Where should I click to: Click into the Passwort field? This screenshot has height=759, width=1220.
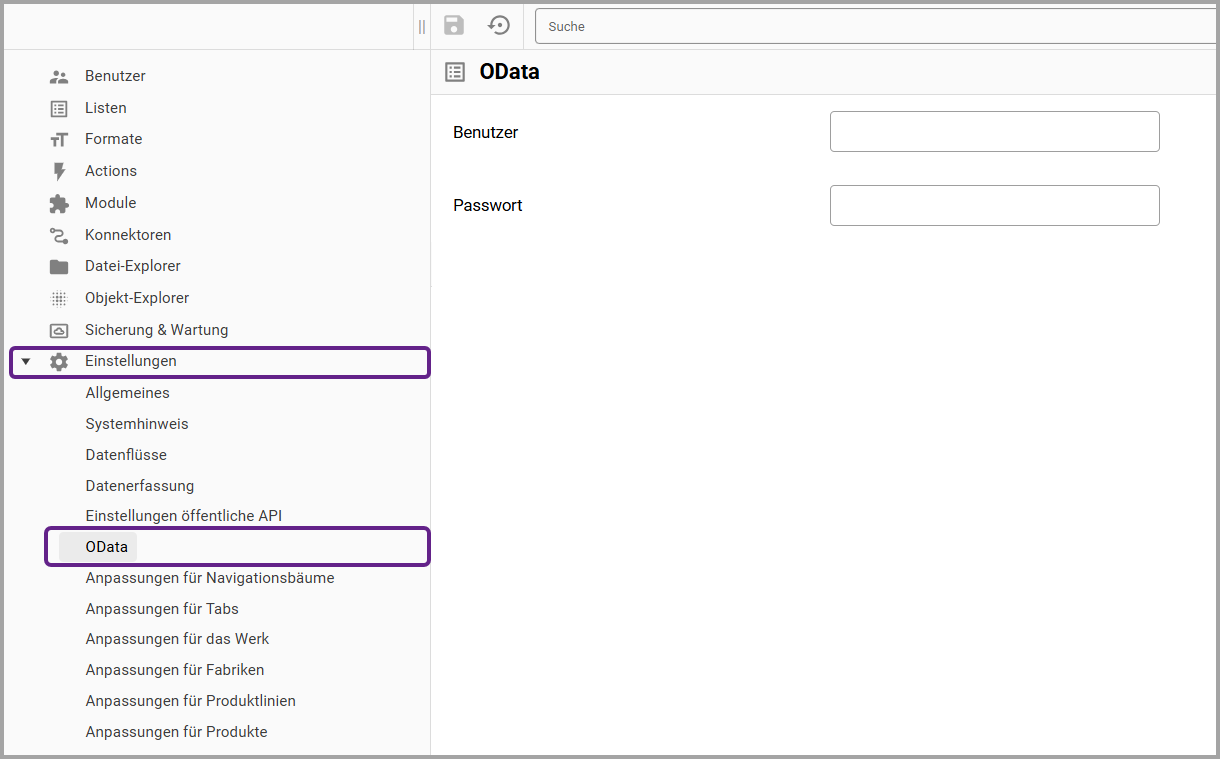(x=994, y=205)
